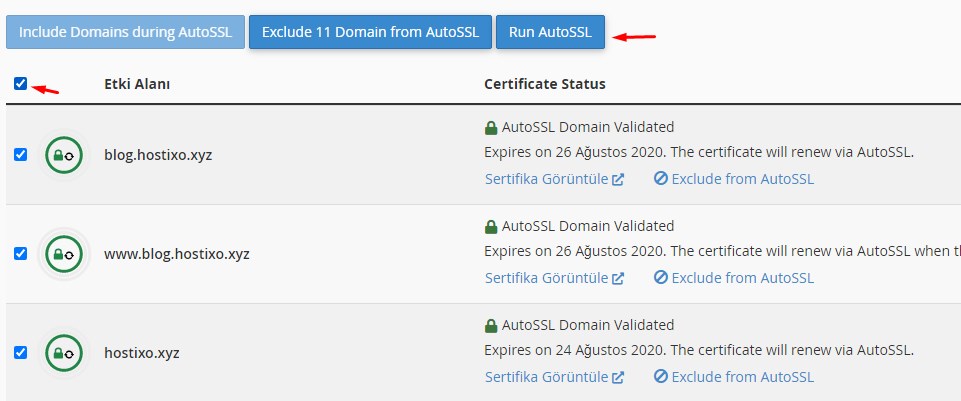Click the green padlock beside blog.hostixo.xyz validated status
Screen dimensions: 961x401
[490, 128]
